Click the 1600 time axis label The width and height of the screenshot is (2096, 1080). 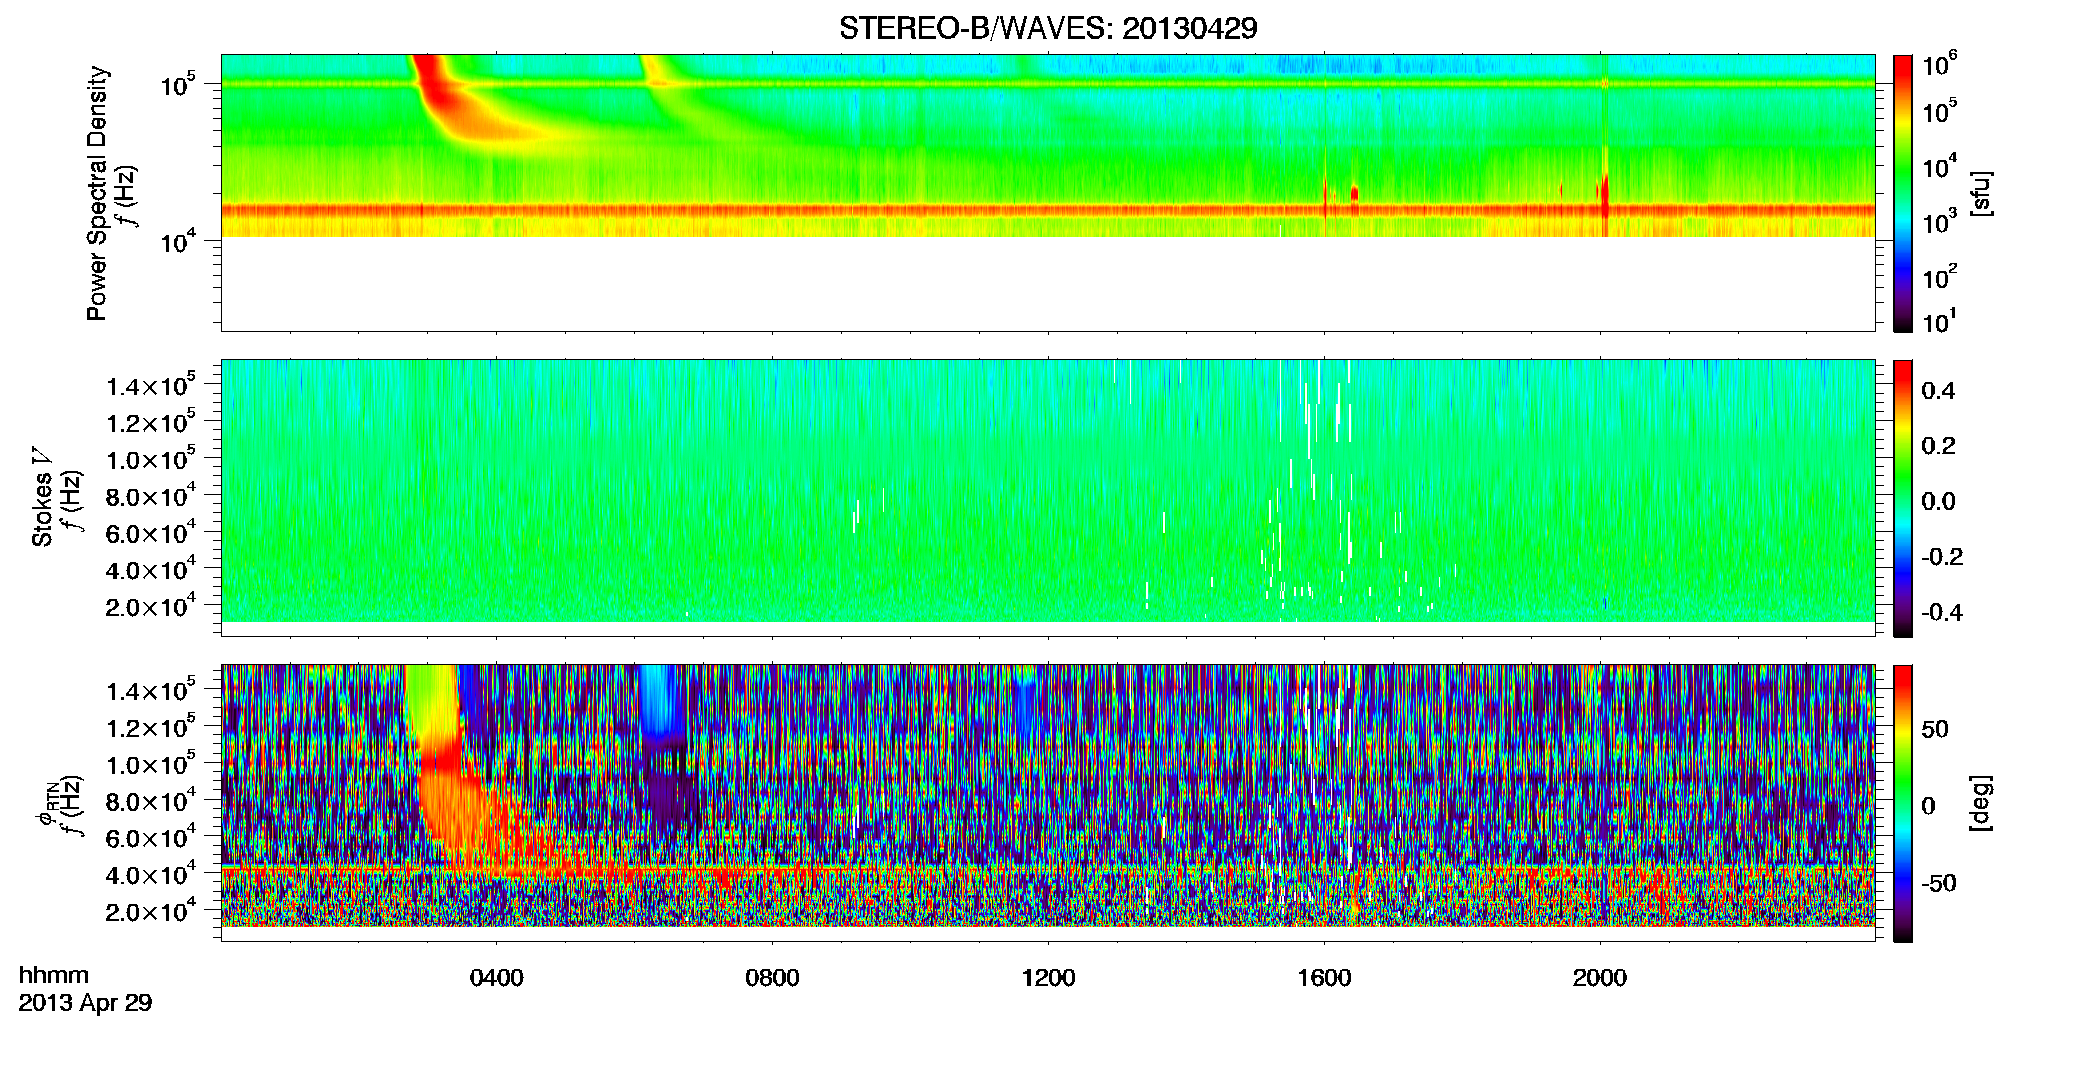coord(1324,978)
